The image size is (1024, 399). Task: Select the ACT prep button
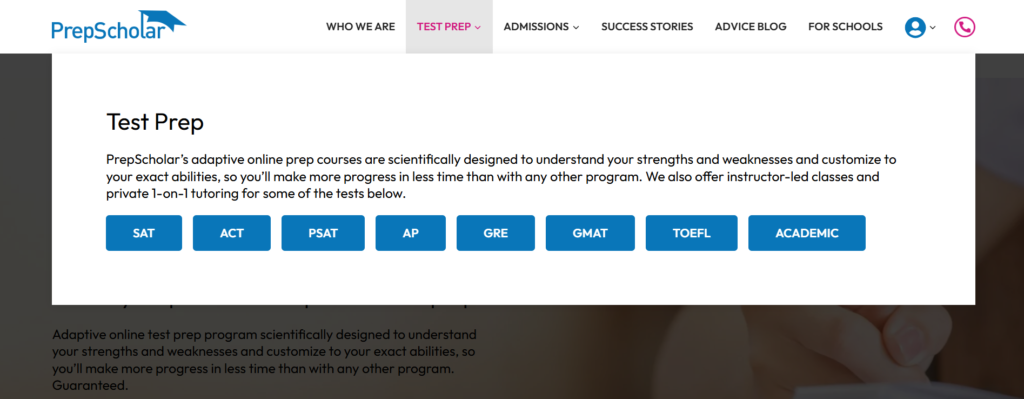pos(231,233)
